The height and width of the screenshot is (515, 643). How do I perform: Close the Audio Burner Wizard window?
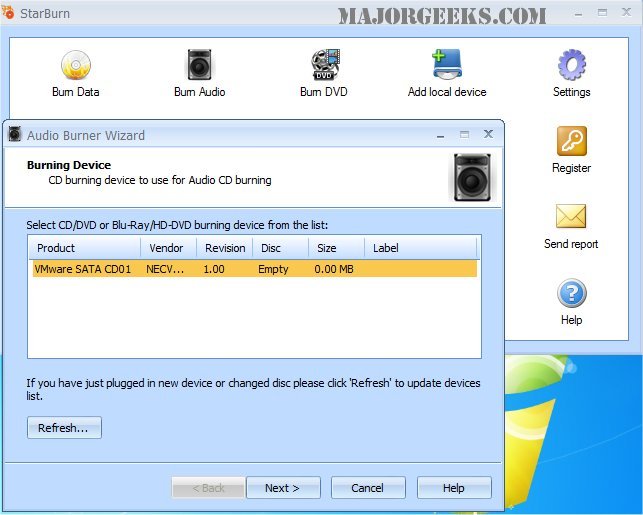tap(488, 134)
